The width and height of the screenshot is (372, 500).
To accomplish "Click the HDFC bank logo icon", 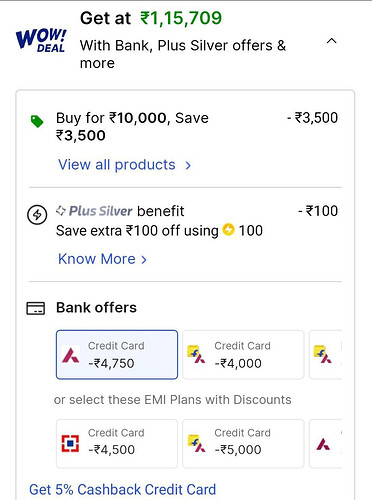I will click(70, 444).
